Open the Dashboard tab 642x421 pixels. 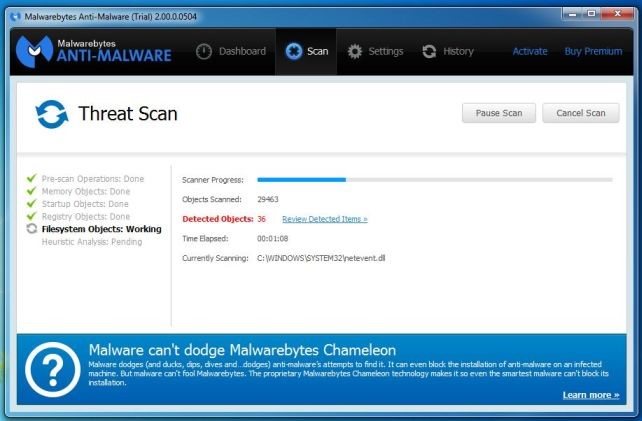[231, 52]
